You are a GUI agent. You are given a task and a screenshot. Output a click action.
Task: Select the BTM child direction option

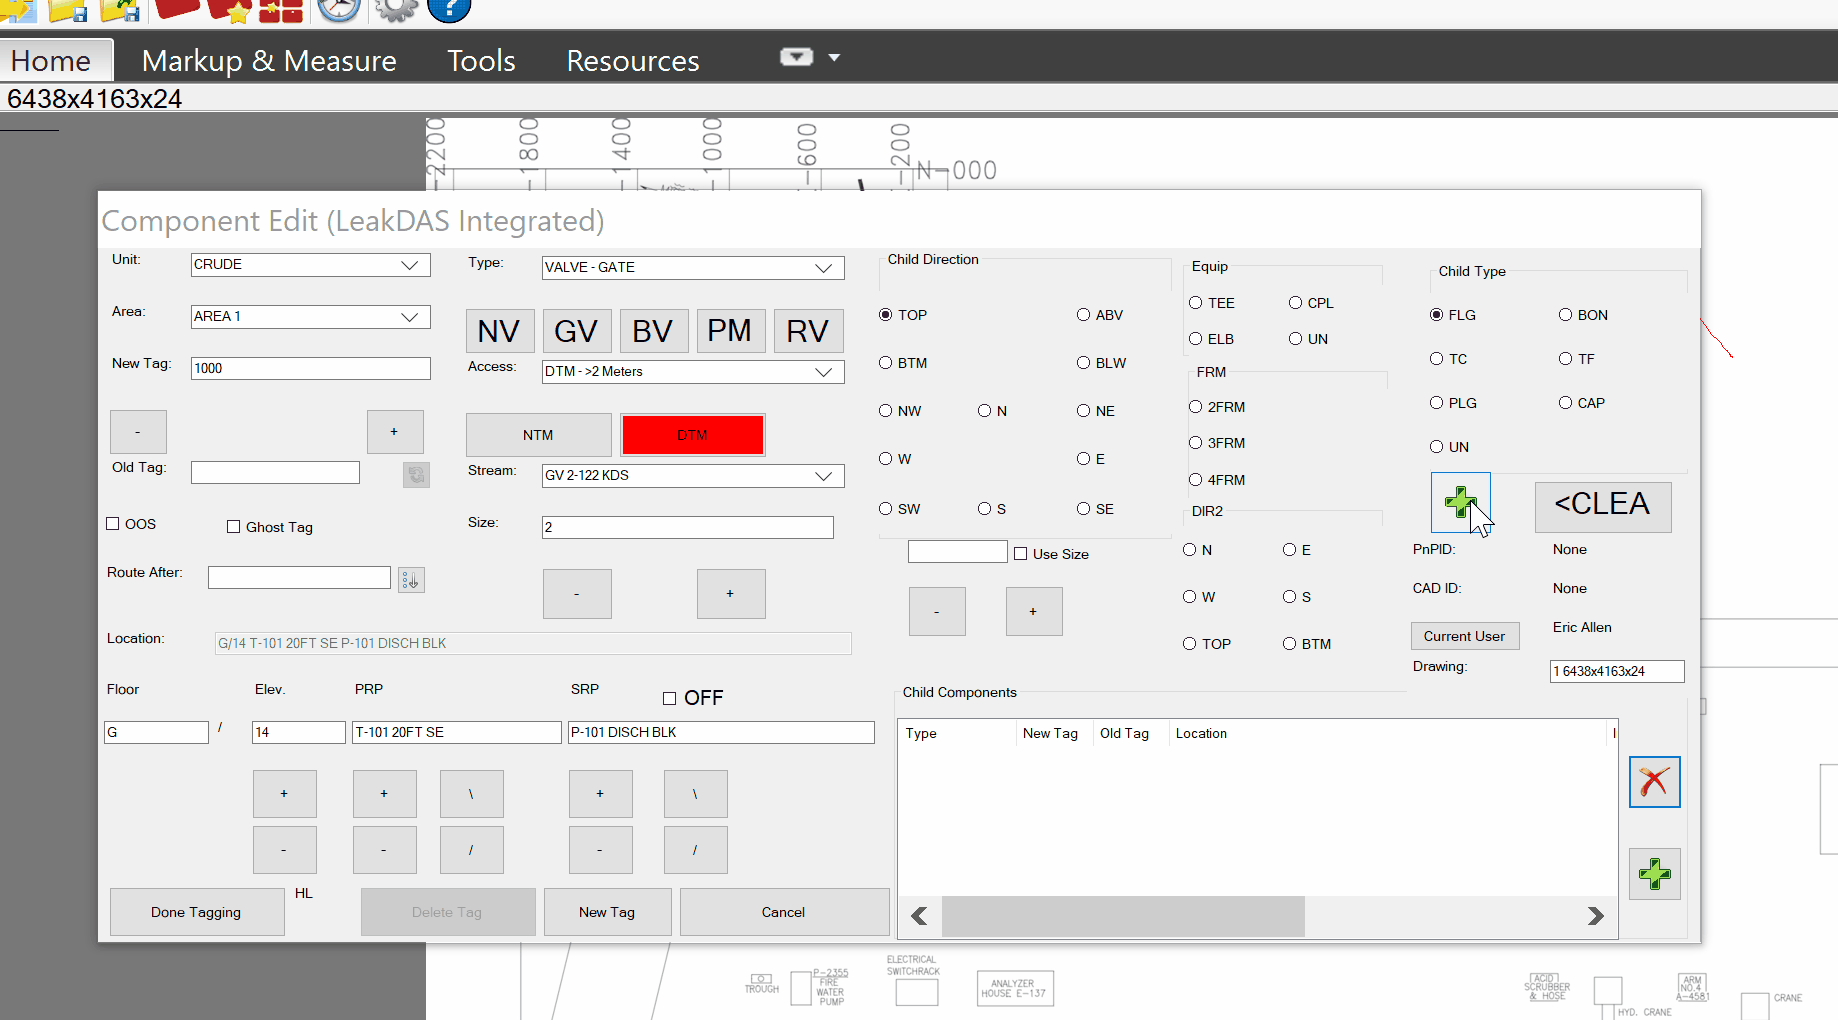coord(885,363)
